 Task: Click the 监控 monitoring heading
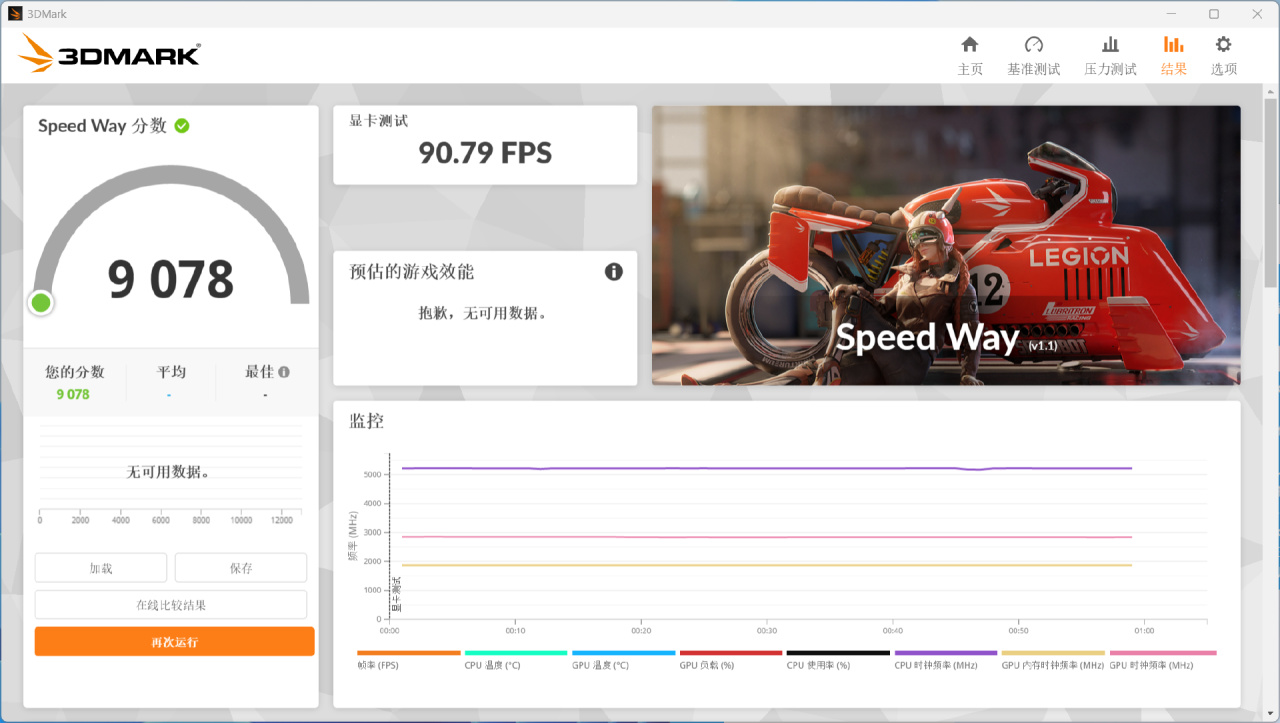[x=366, y=421]
